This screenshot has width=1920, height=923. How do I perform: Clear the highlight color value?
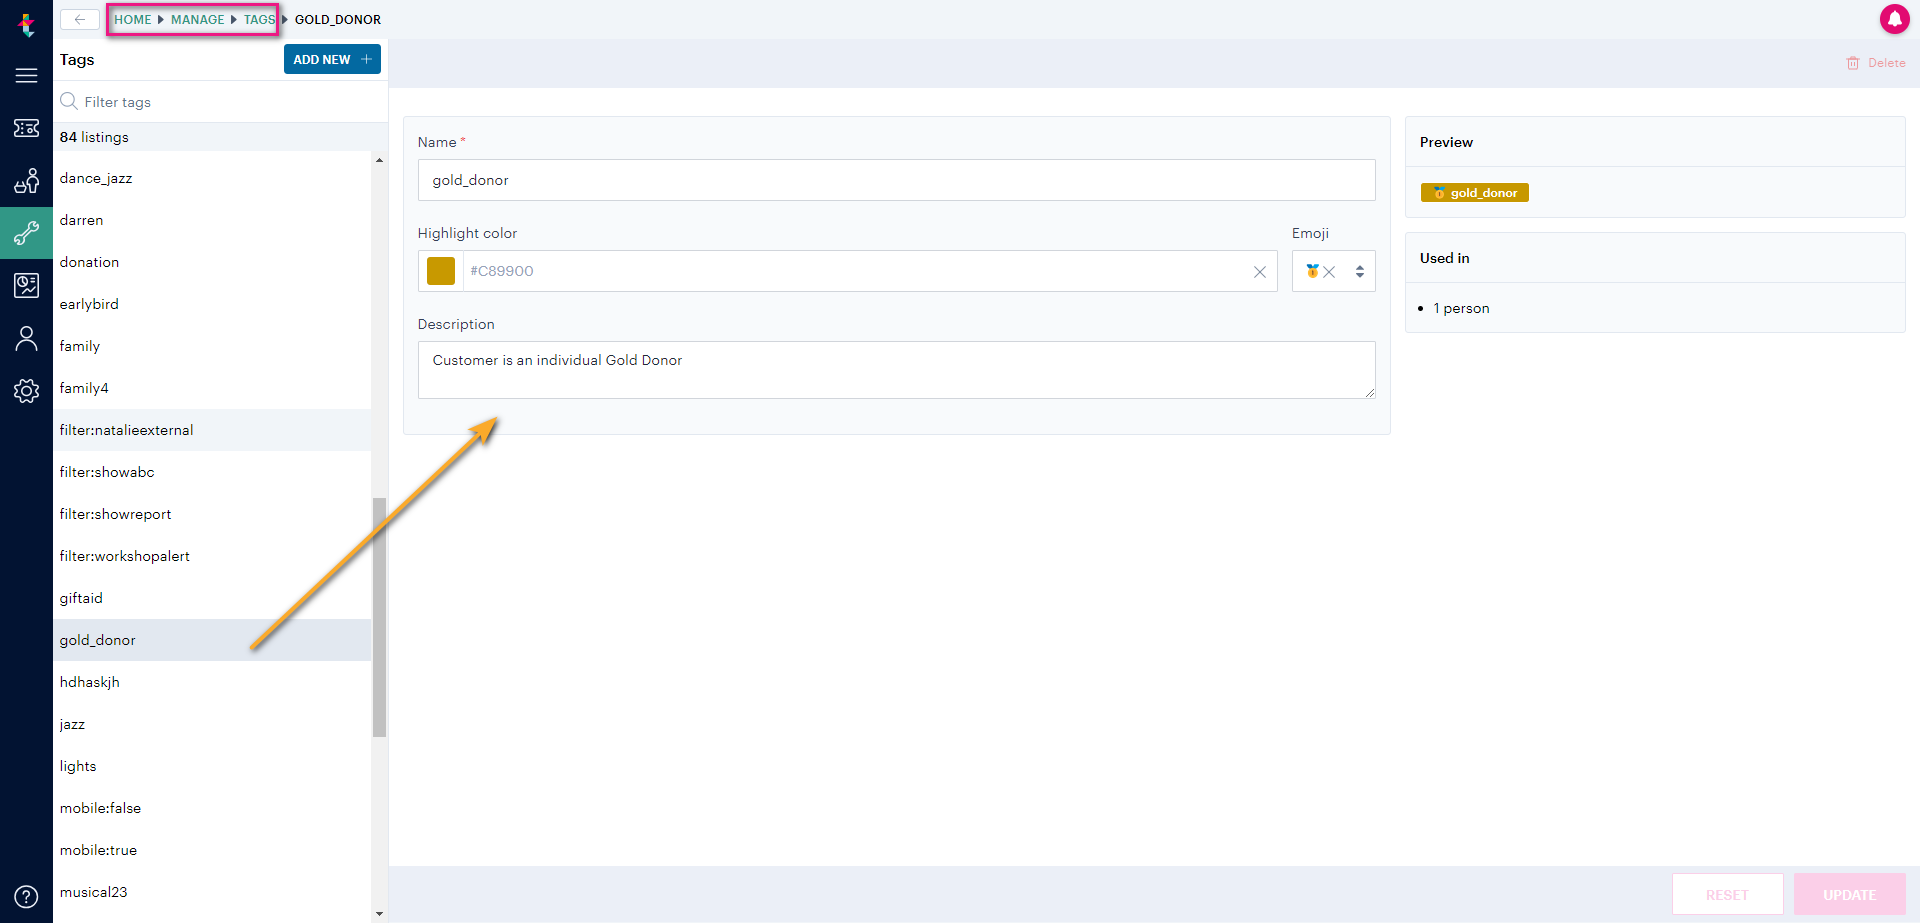1260,272
